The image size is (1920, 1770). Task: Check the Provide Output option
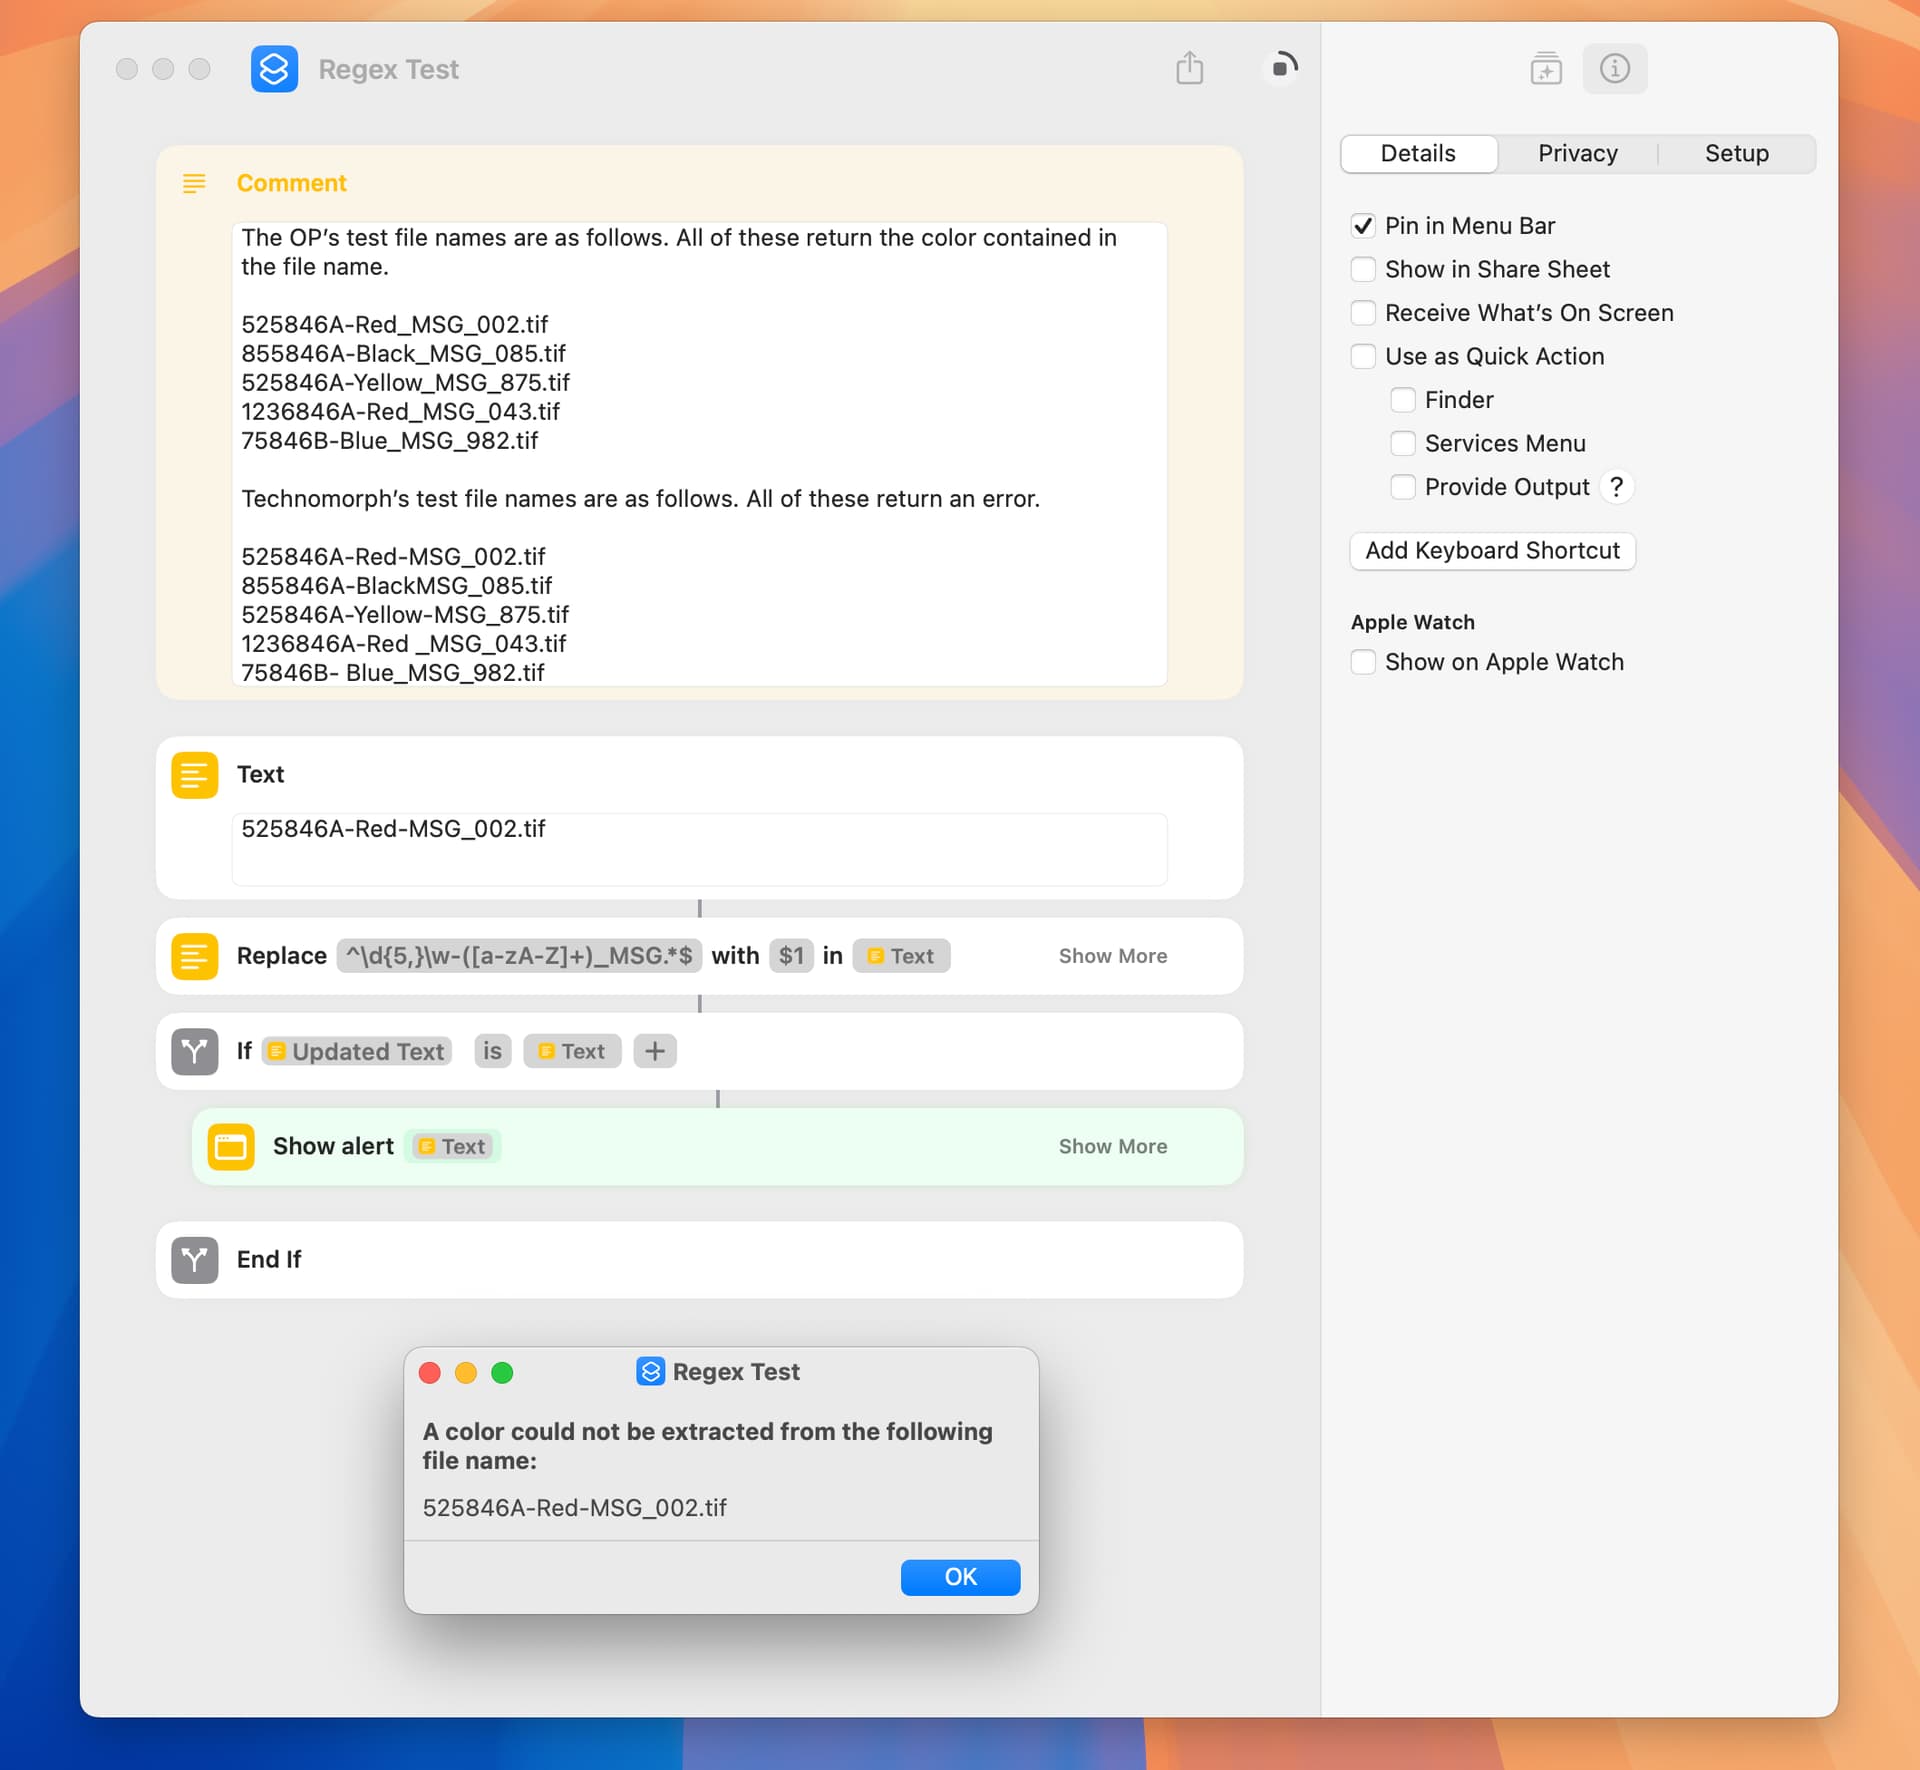[x=1403, y=487]
